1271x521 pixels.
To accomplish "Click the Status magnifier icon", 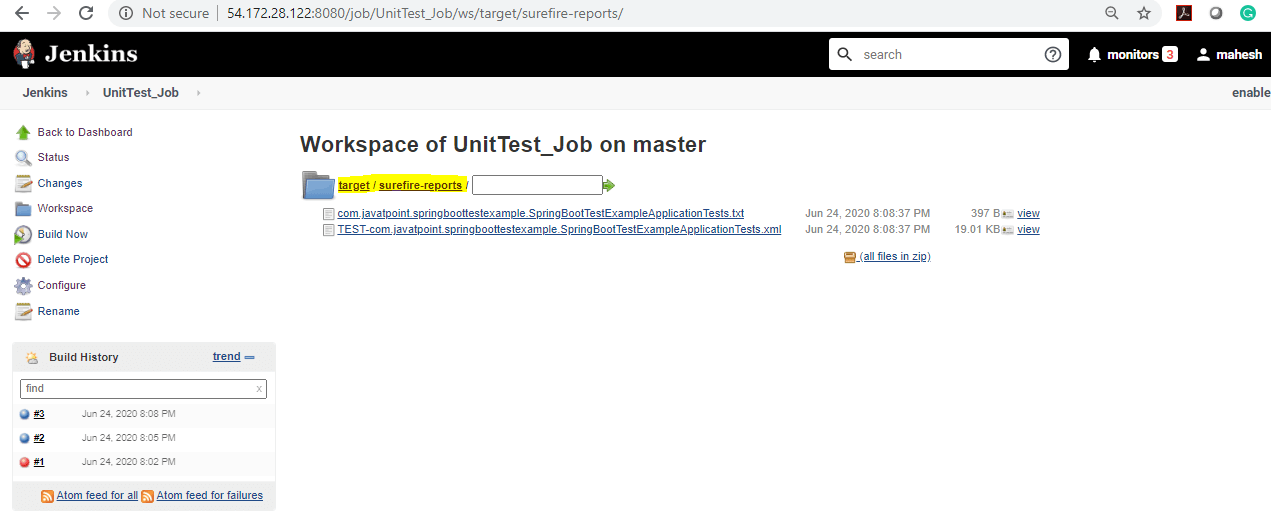I will click(x=23, y=157).
